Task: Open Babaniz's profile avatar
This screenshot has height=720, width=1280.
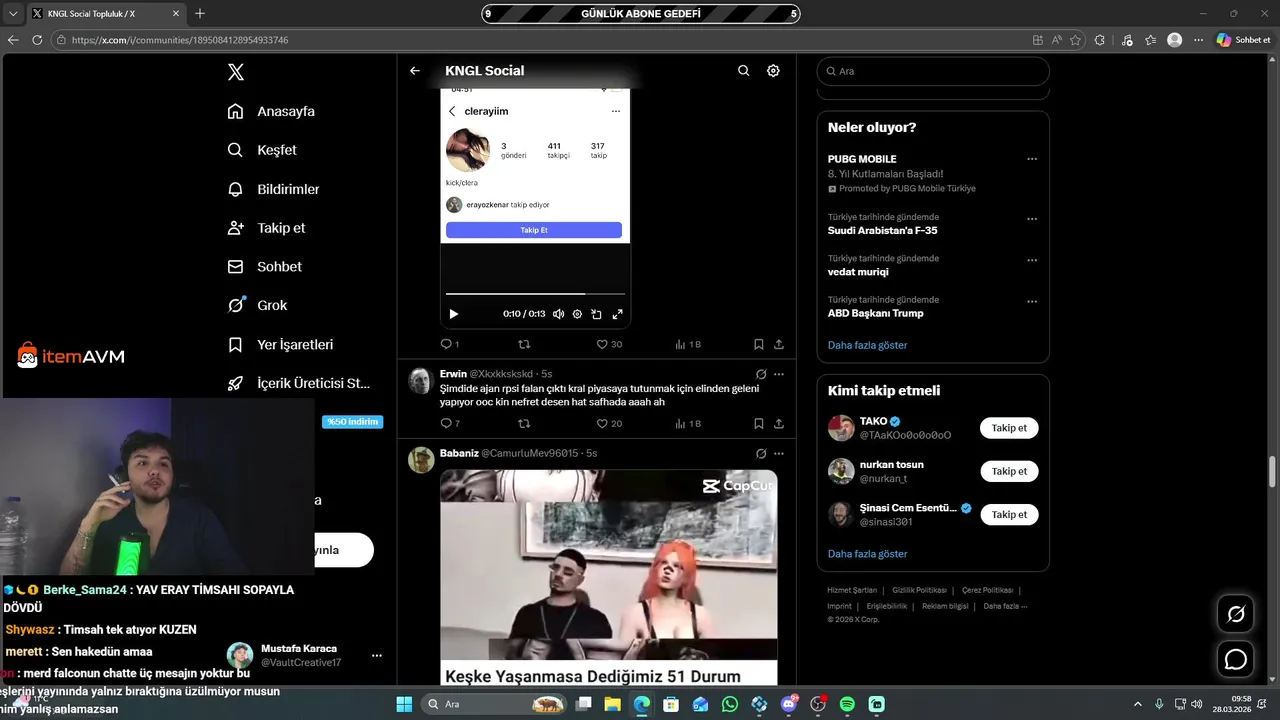Action: tap(421, 459)
